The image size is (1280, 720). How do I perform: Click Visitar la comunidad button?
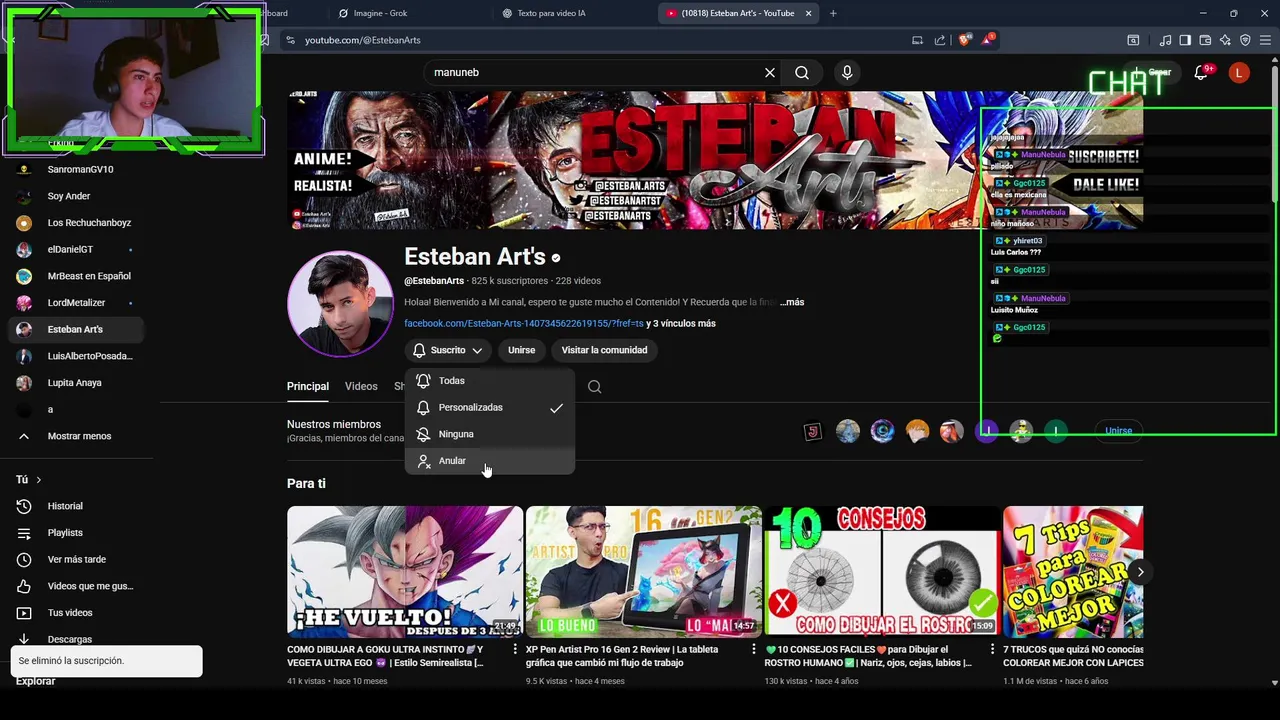604,350
